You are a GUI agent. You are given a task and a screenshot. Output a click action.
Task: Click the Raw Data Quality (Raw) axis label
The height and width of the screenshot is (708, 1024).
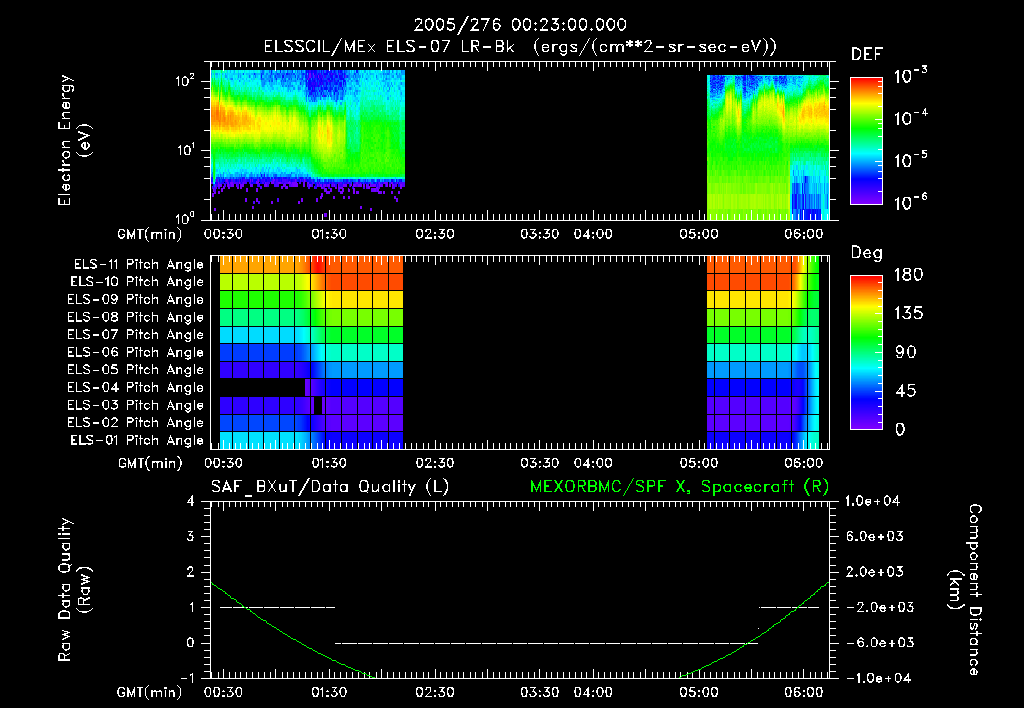74,590
